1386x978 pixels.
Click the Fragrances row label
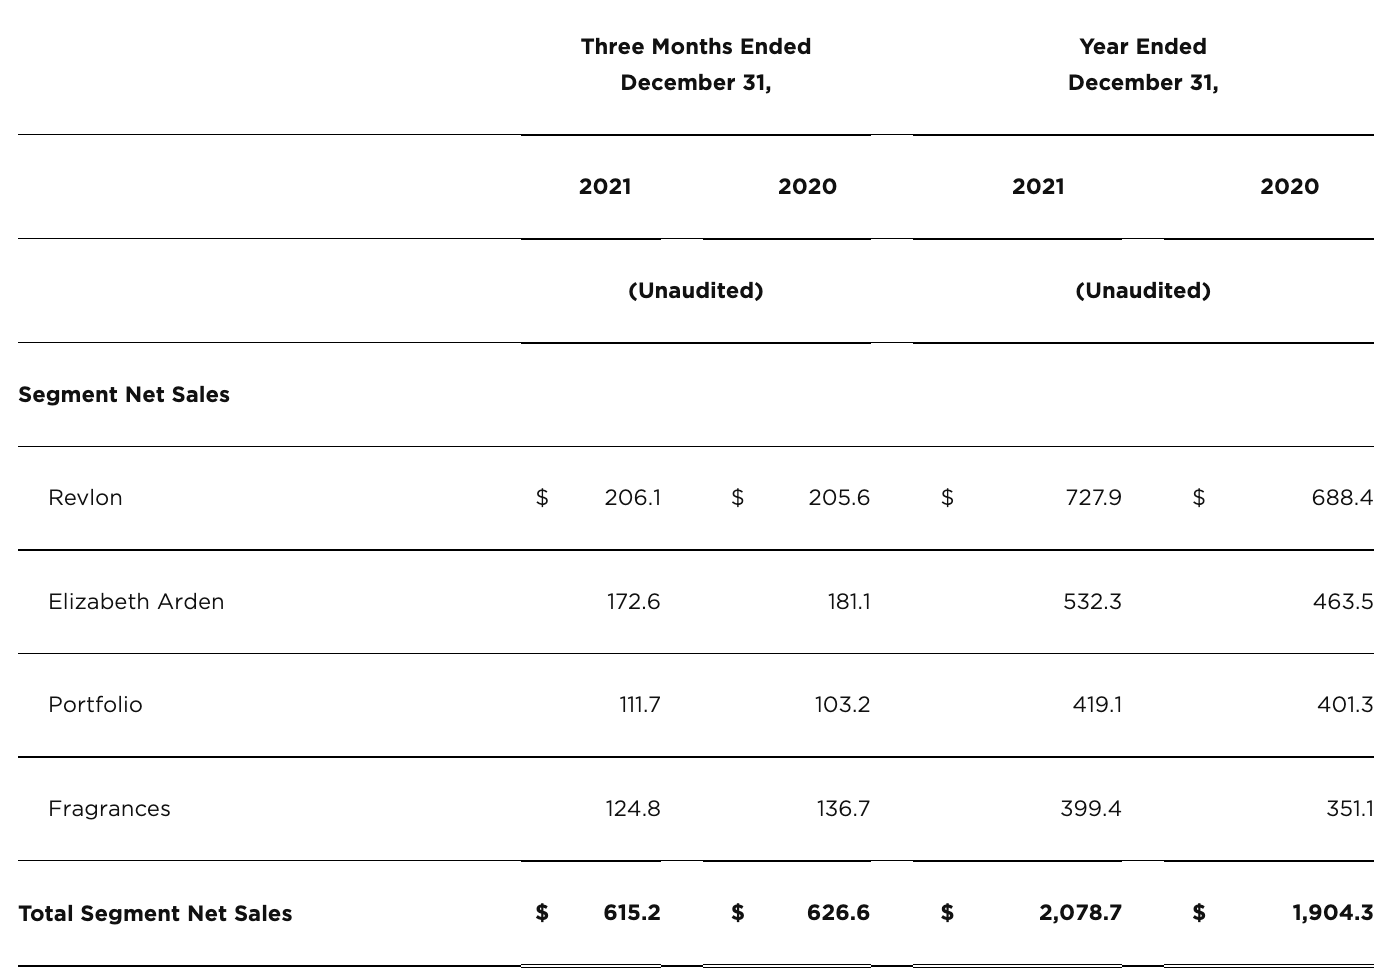click(x=109, y=809)
